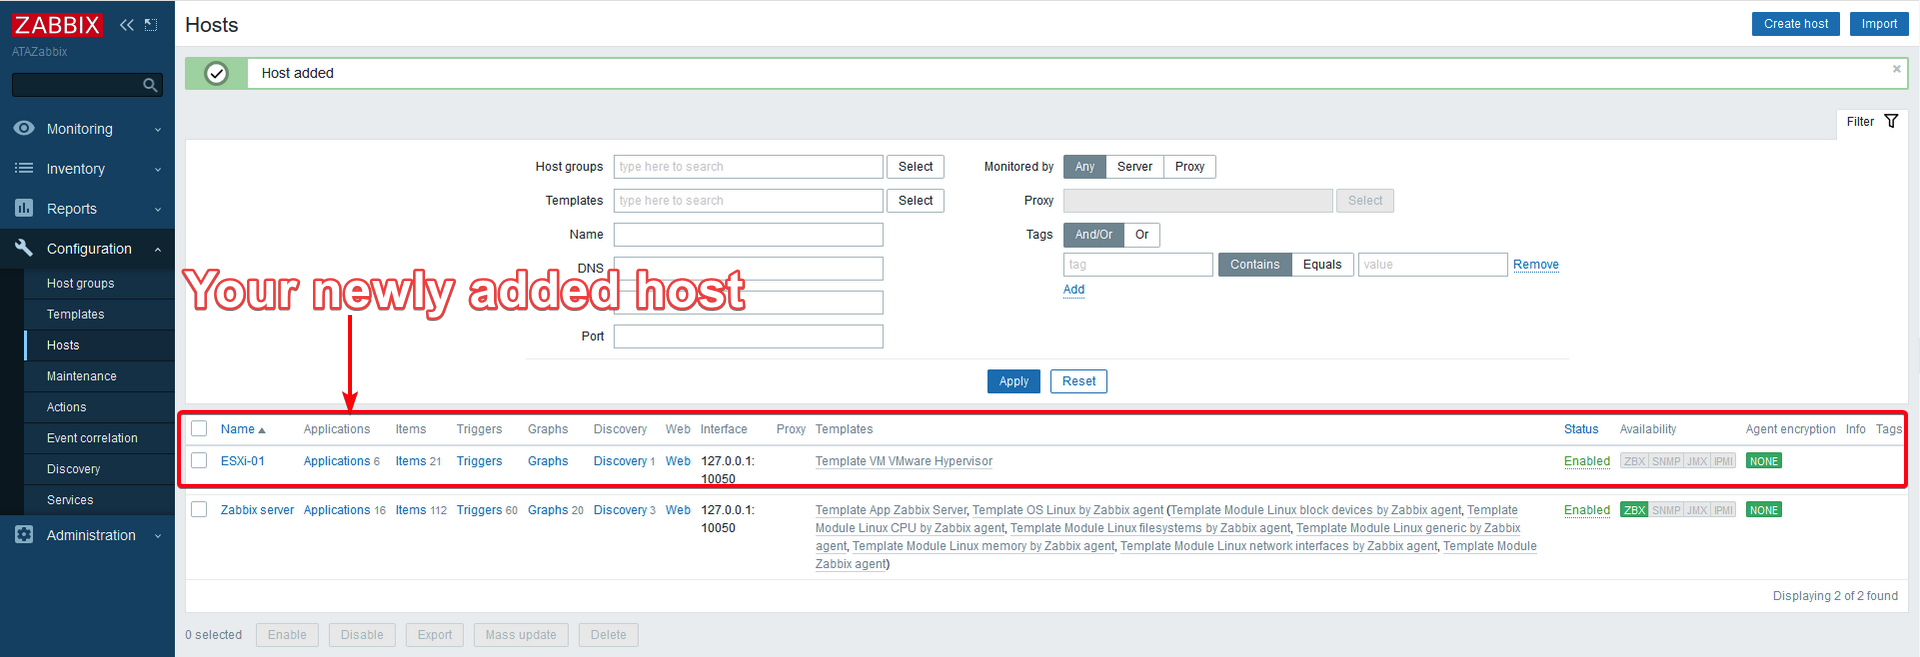Image resolution: width=1920 pixels, height=657 pixels.
Task: Focus the tag value field
Action: (1432, 265)
